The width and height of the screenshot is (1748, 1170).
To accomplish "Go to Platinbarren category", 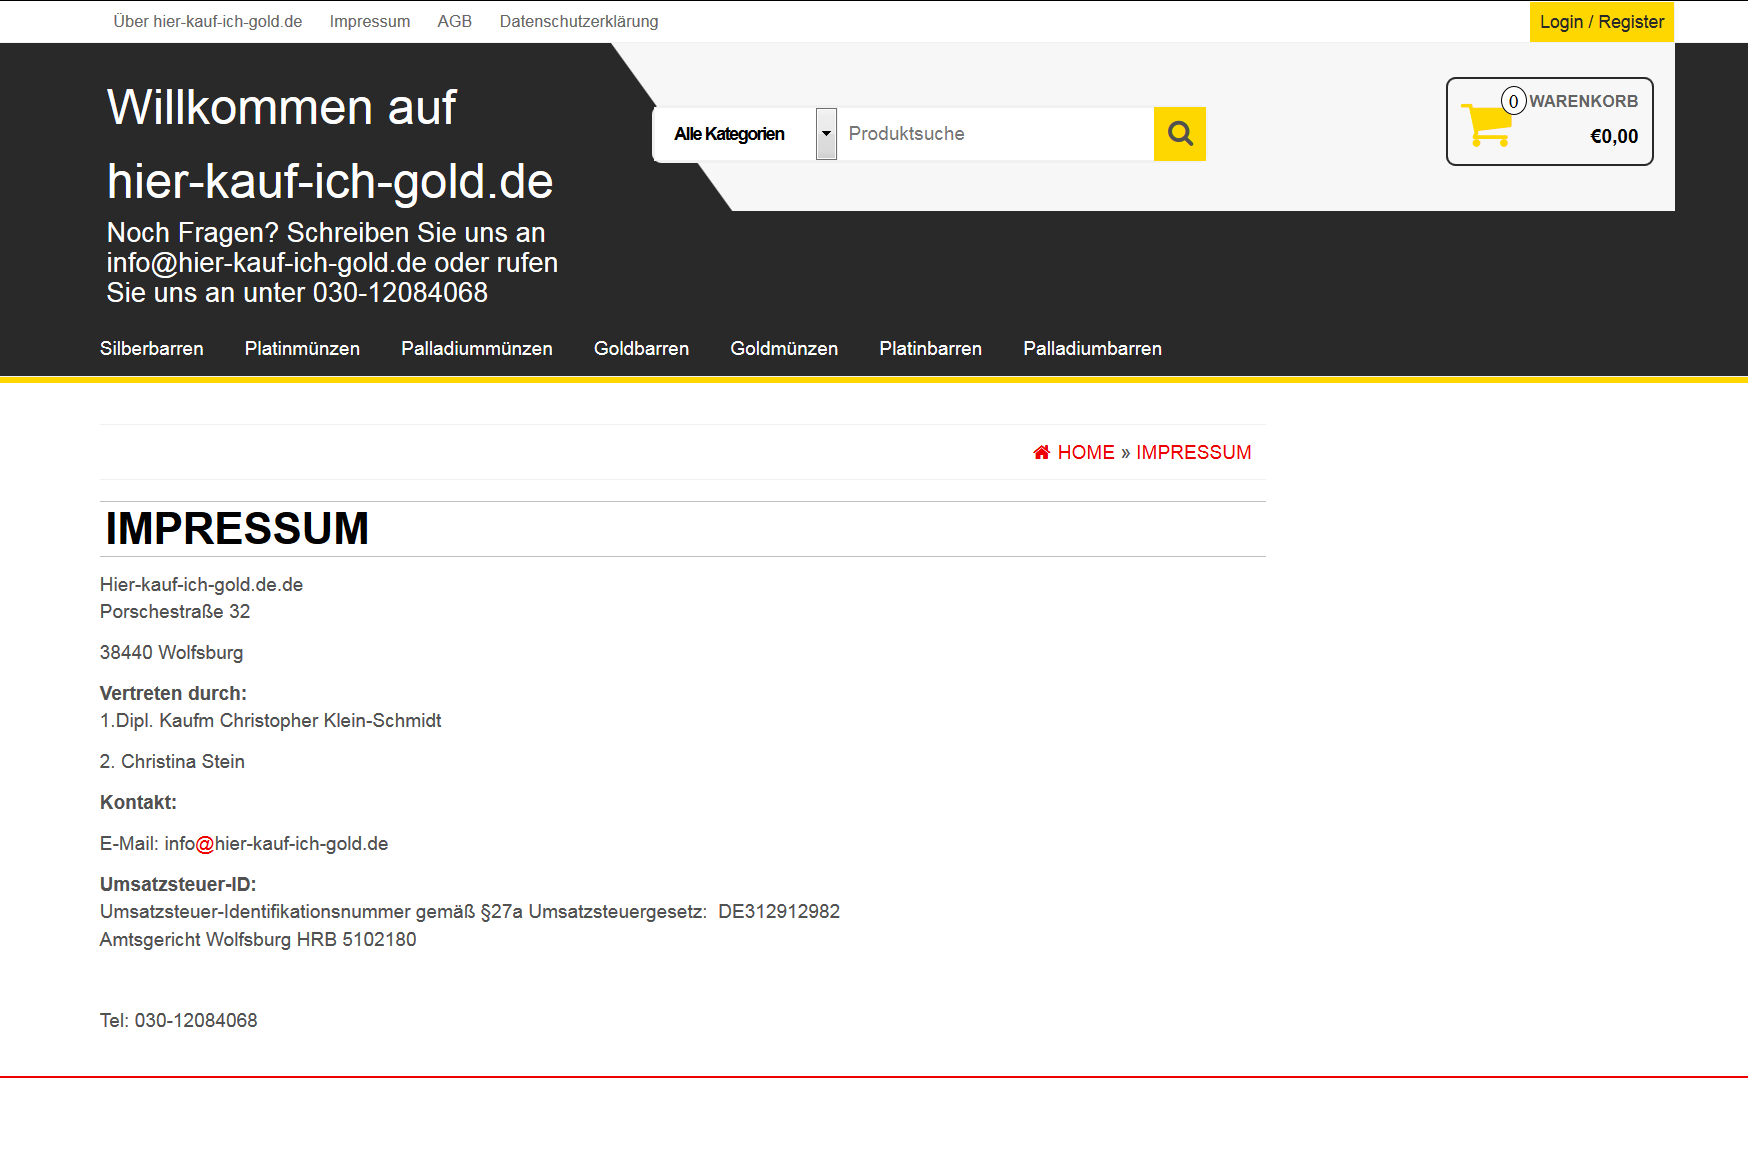I will click(x=930, y=349).
